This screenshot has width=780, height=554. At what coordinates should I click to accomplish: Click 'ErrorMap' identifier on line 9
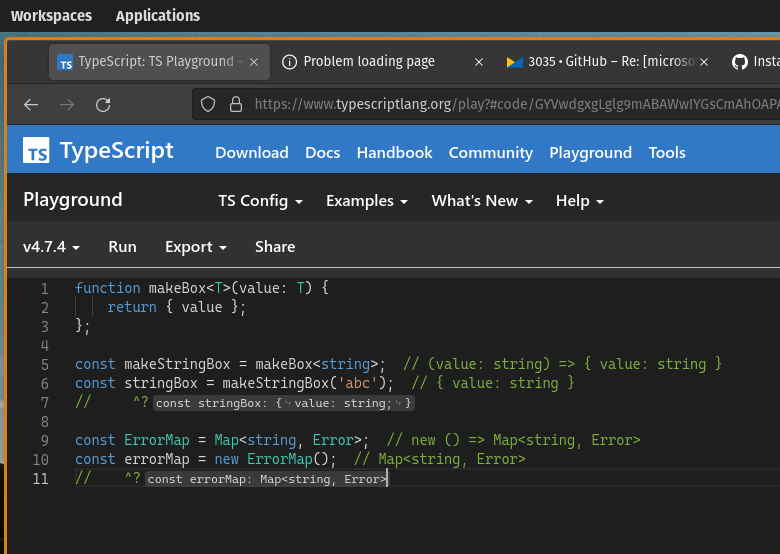[157, 440]
